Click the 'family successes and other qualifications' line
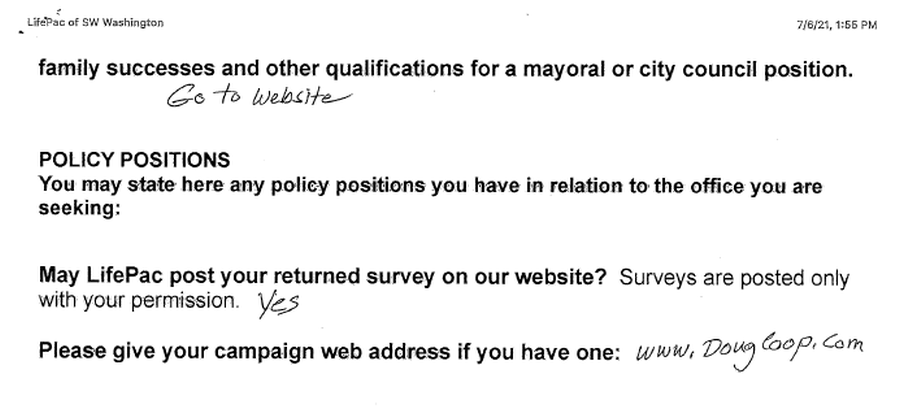This screenshot has width=900, height=418. [x=445, y=69]
